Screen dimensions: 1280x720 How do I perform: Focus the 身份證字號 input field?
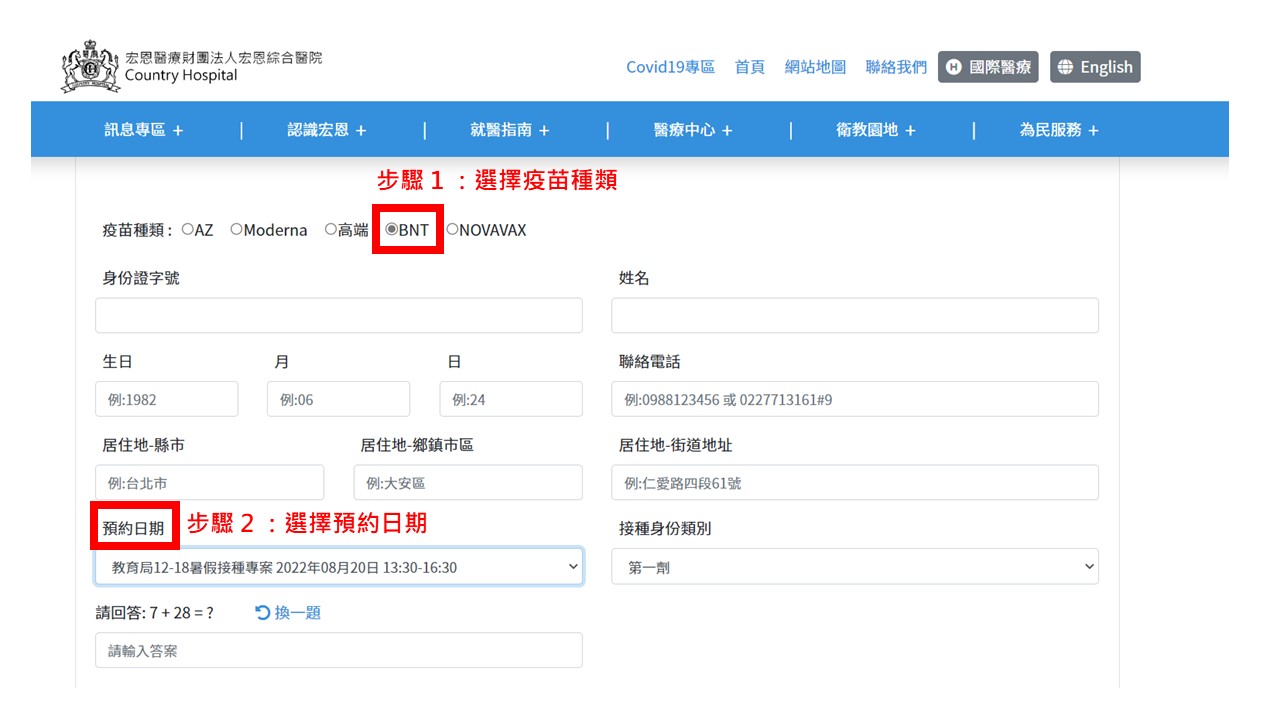[338, 315]
